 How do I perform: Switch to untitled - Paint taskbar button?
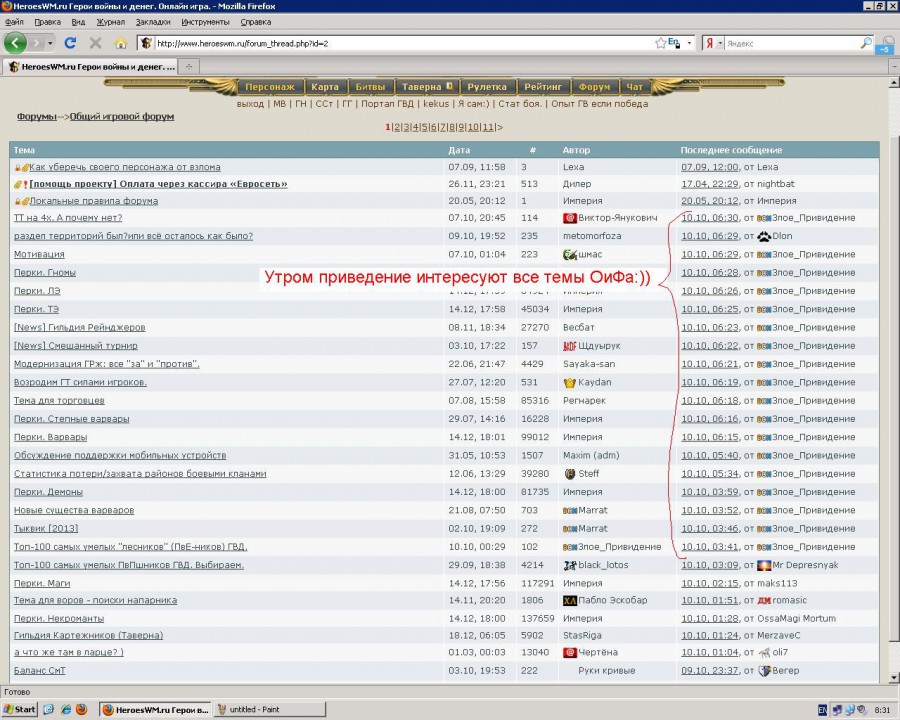pos(250,709)
